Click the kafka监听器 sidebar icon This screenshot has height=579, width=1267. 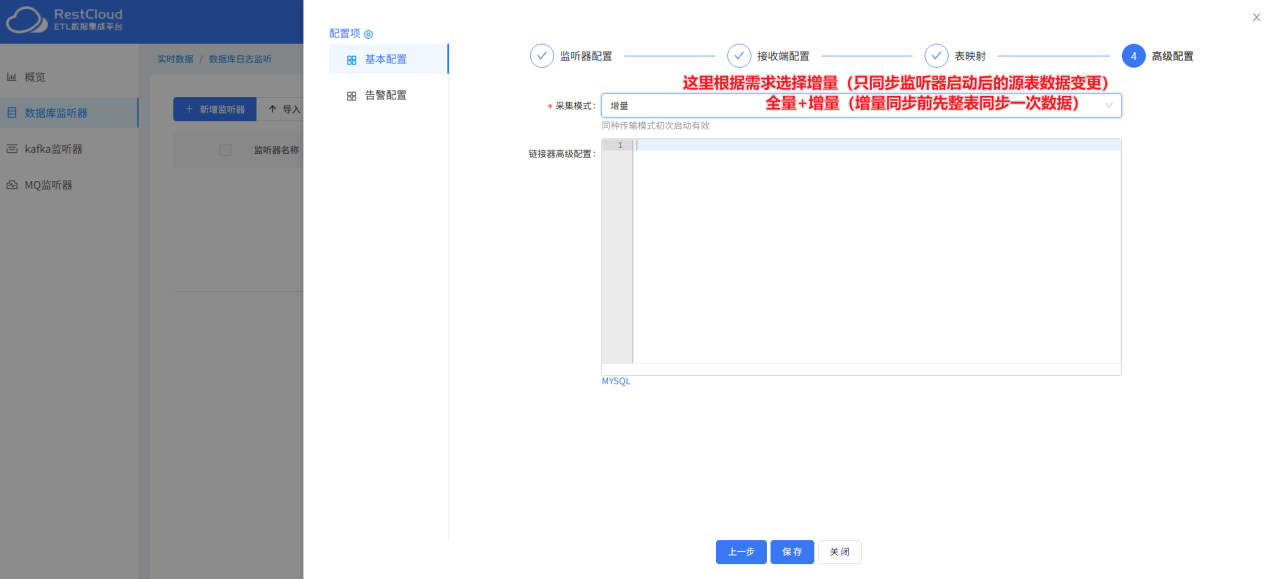tap(12, 149)
